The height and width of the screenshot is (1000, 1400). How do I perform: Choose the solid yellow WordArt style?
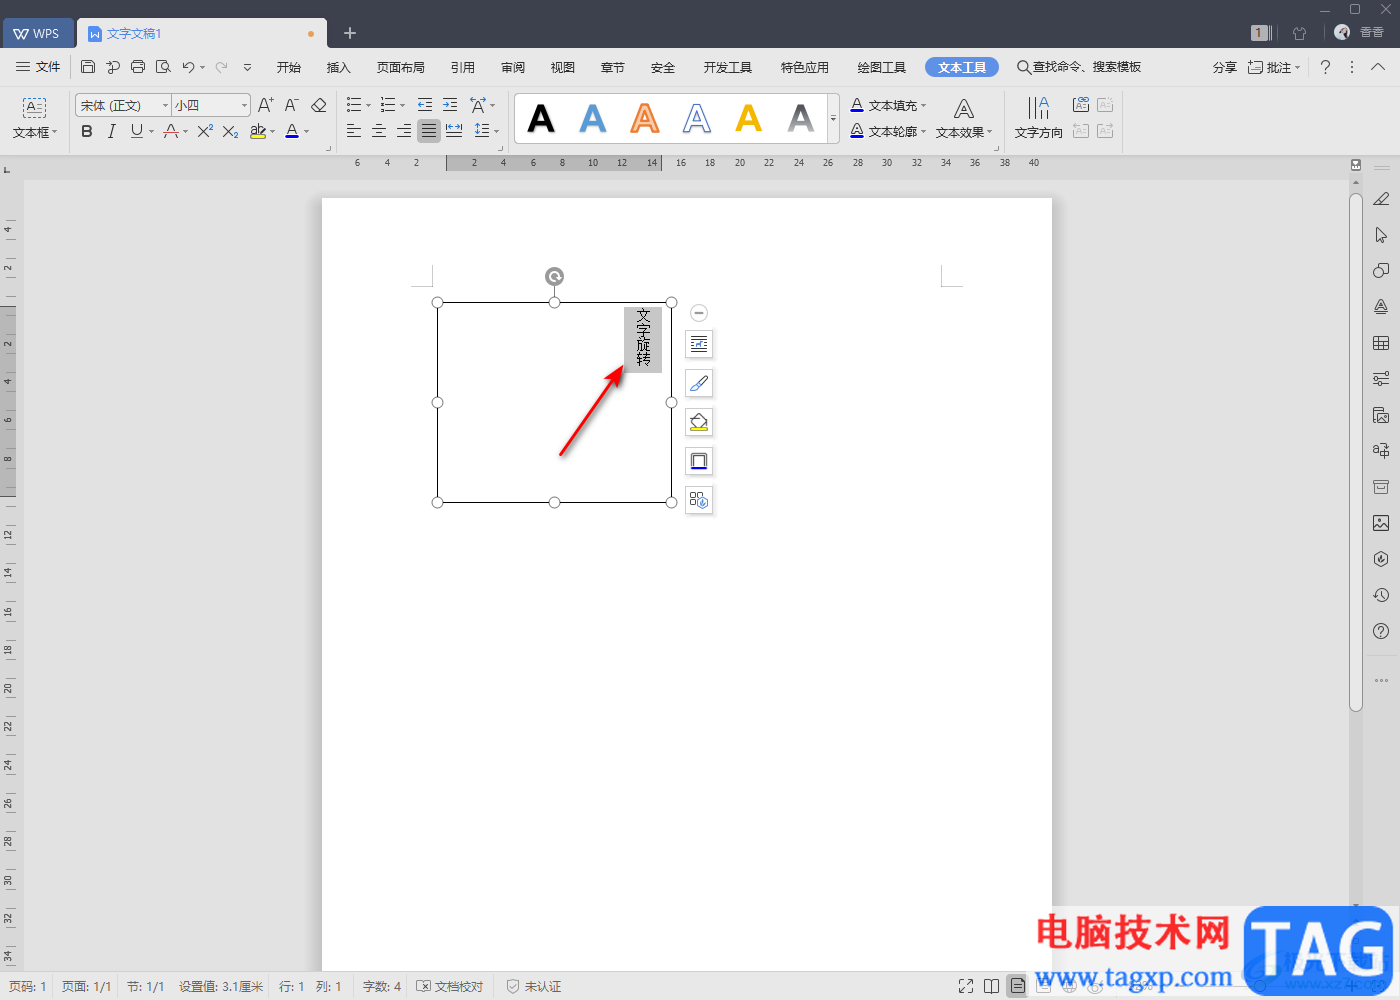749,119
